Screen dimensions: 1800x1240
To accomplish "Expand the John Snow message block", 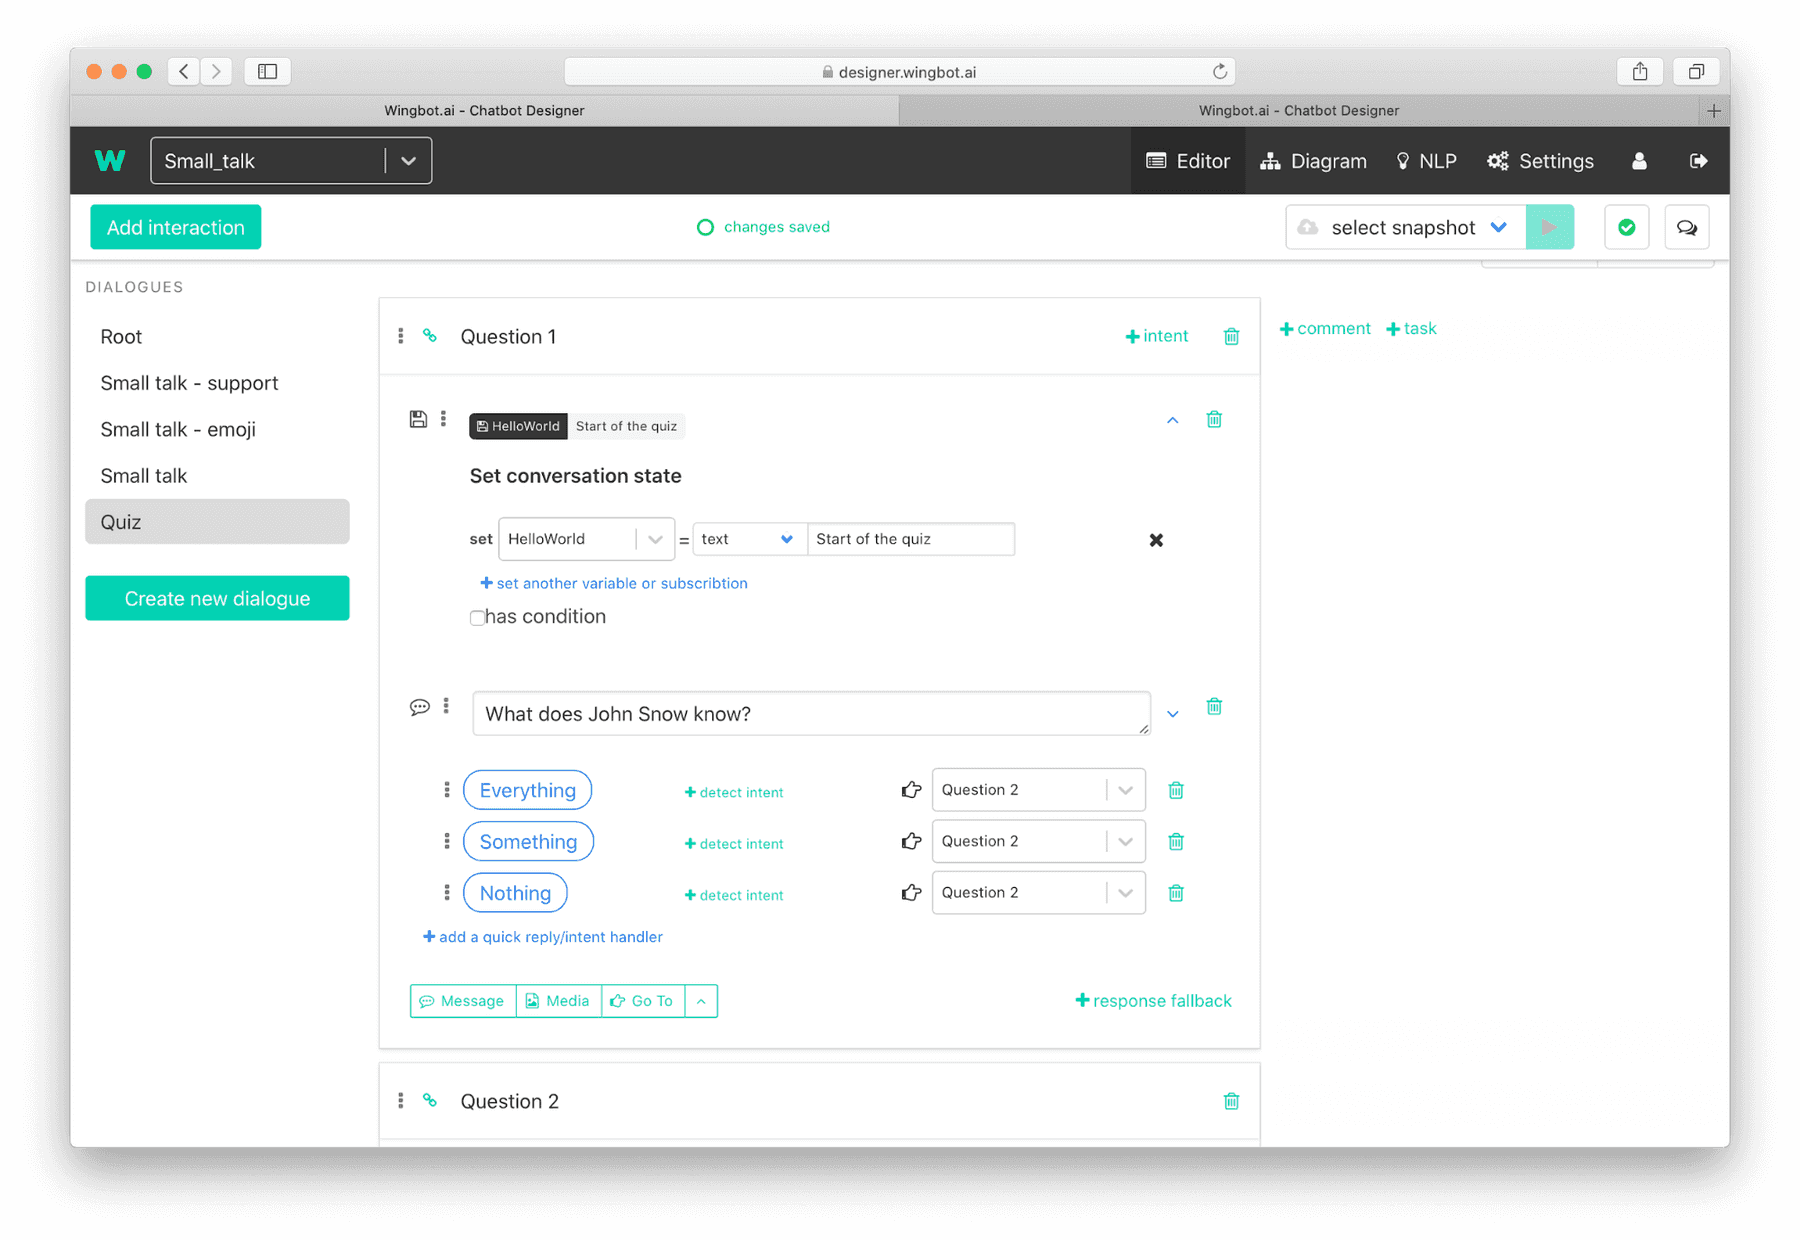I will 1172,714.
